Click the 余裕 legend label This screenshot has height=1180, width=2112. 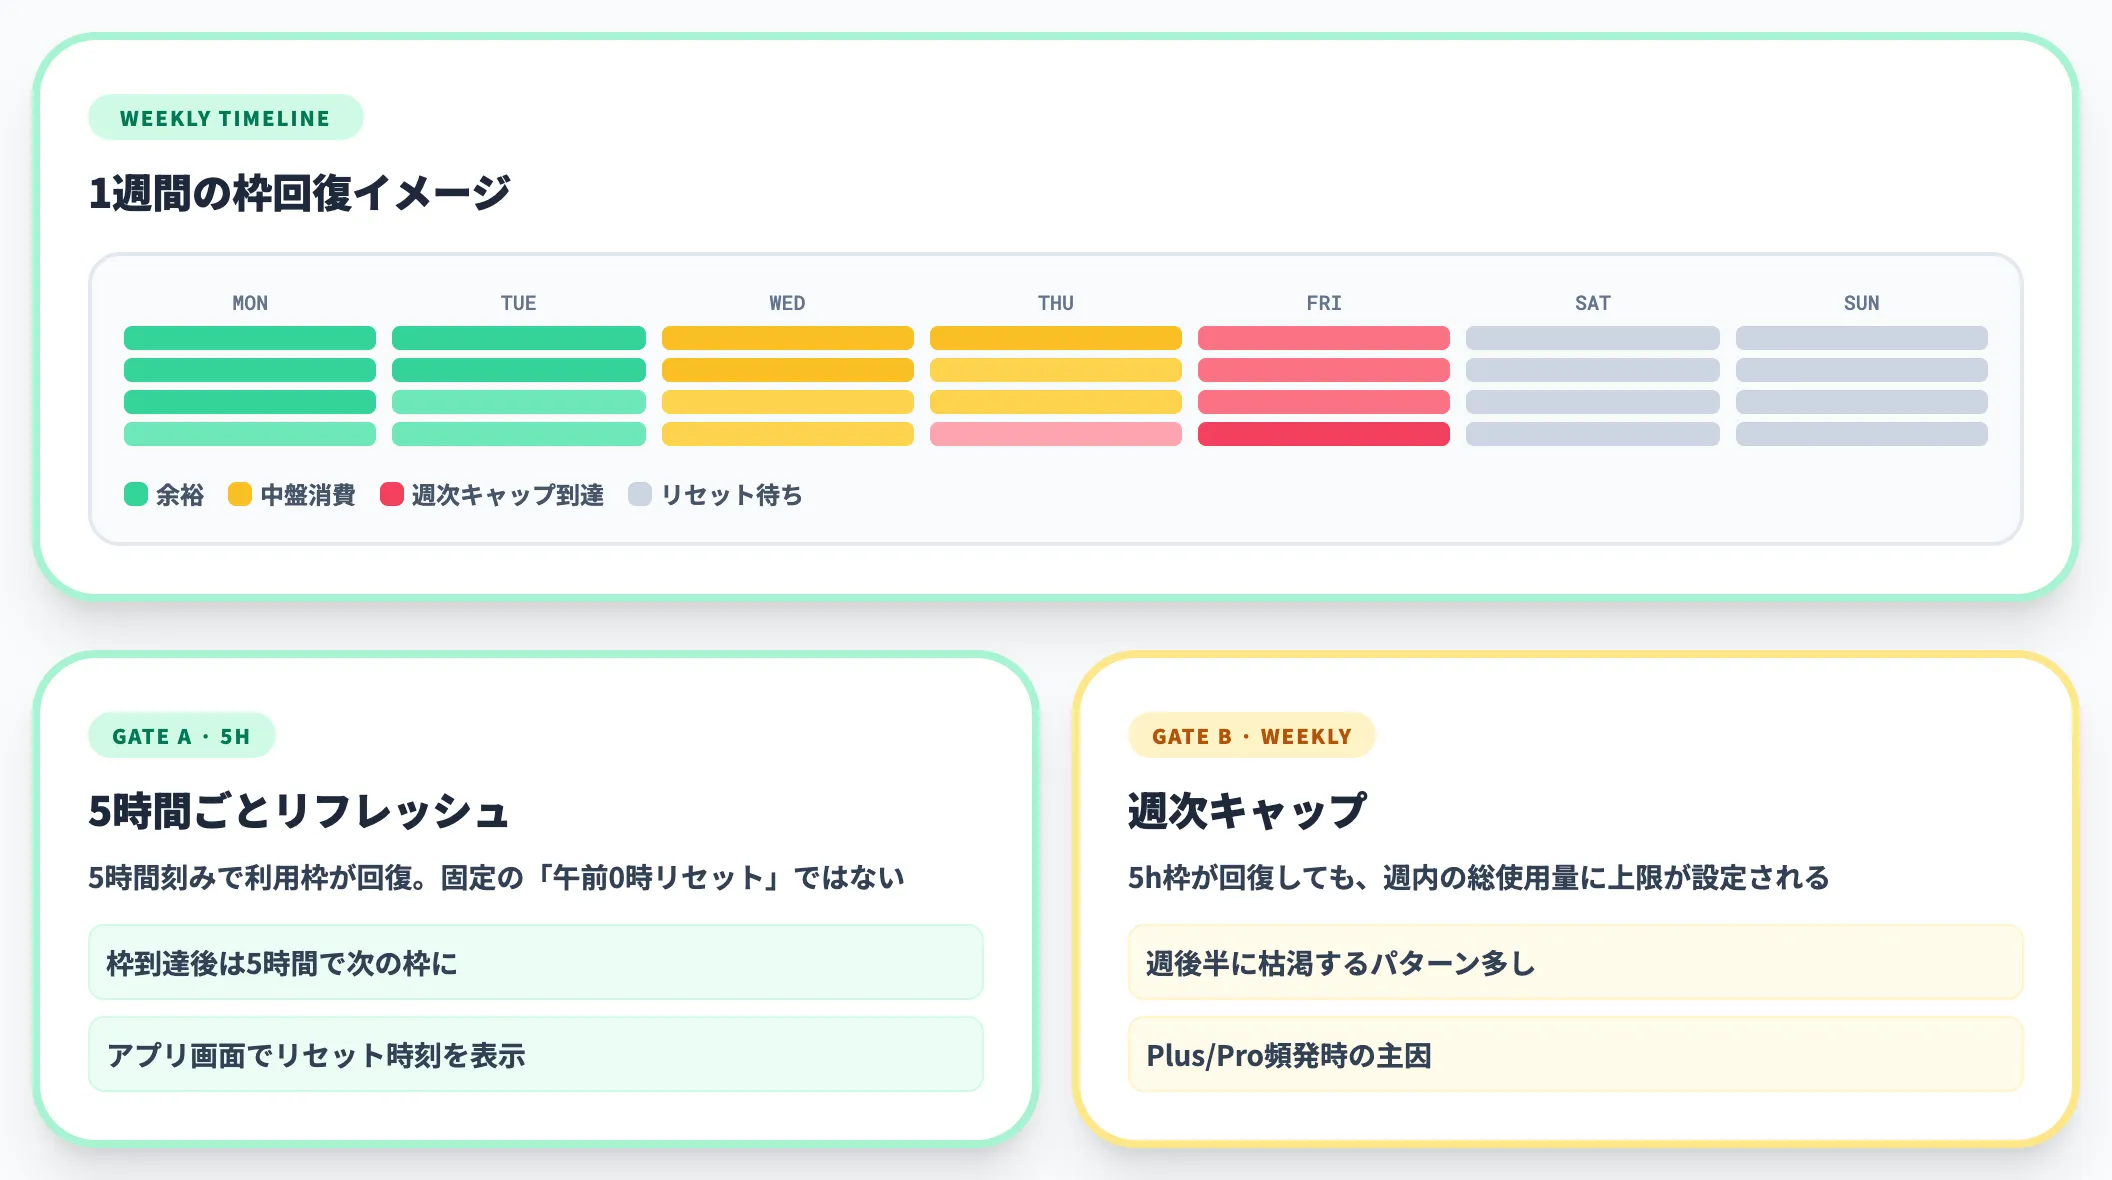click(x=180, y=495)
